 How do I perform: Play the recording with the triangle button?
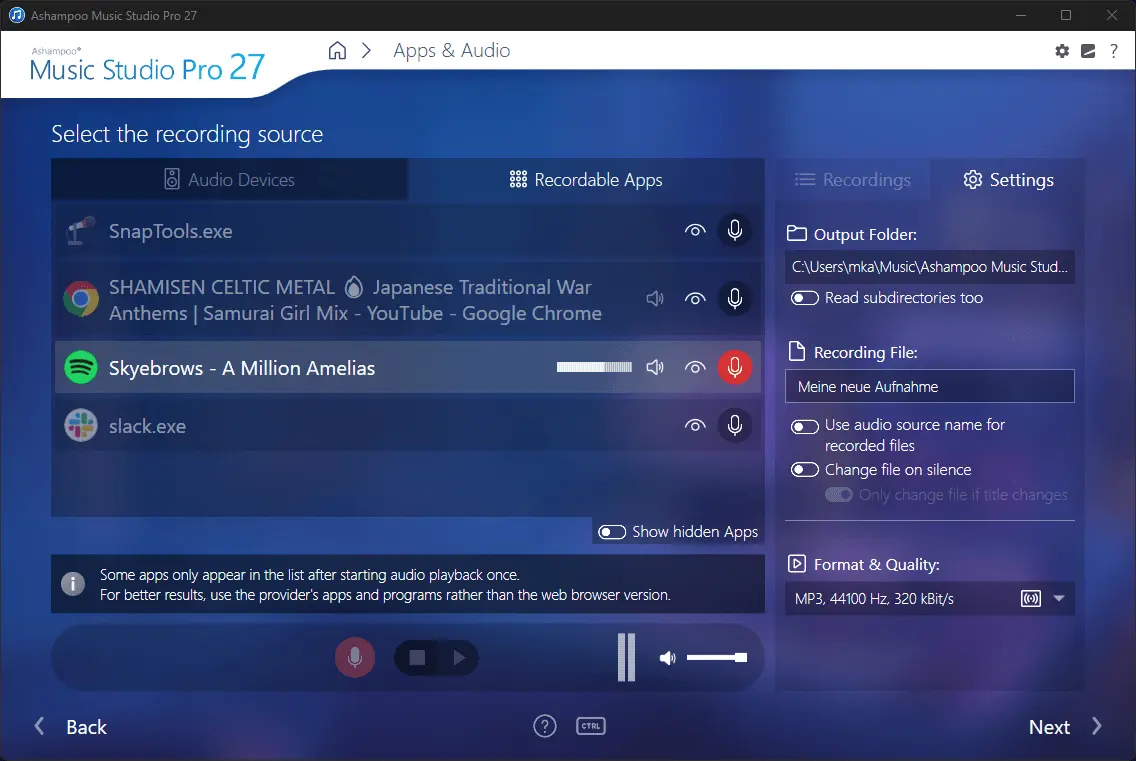click(x=459, y=657)
